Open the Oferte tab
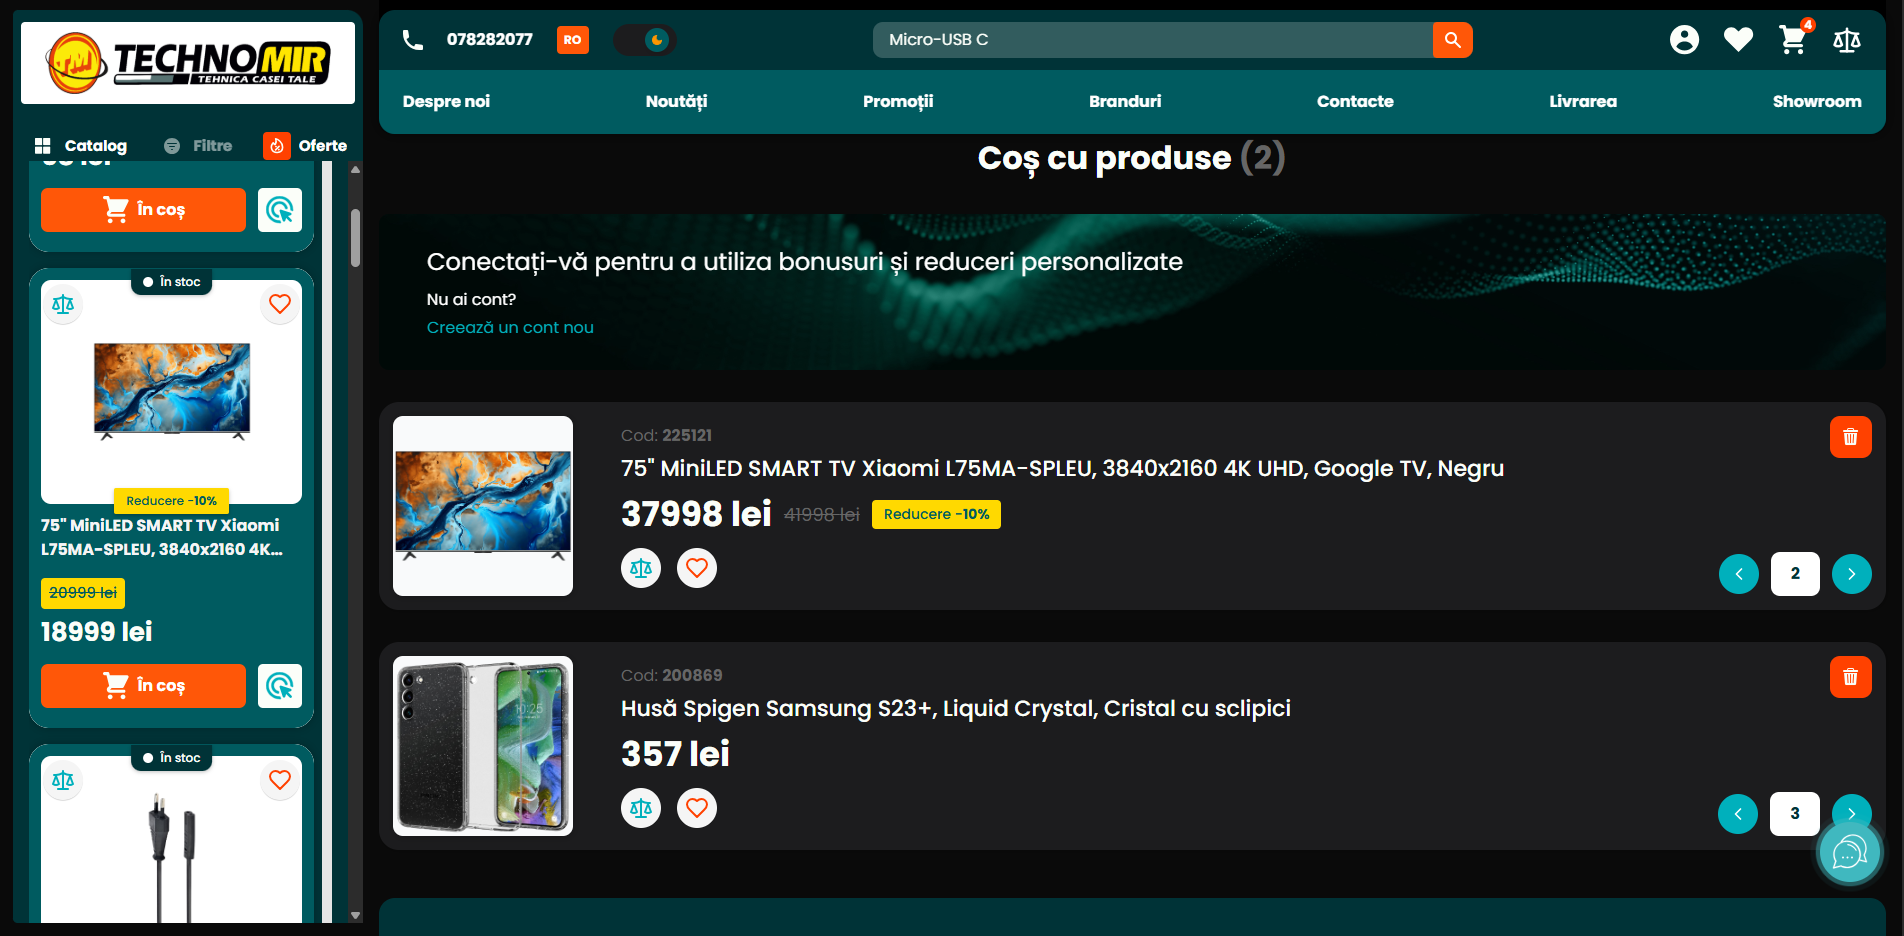The image size is (1904, 936). (x=305, y=146)
